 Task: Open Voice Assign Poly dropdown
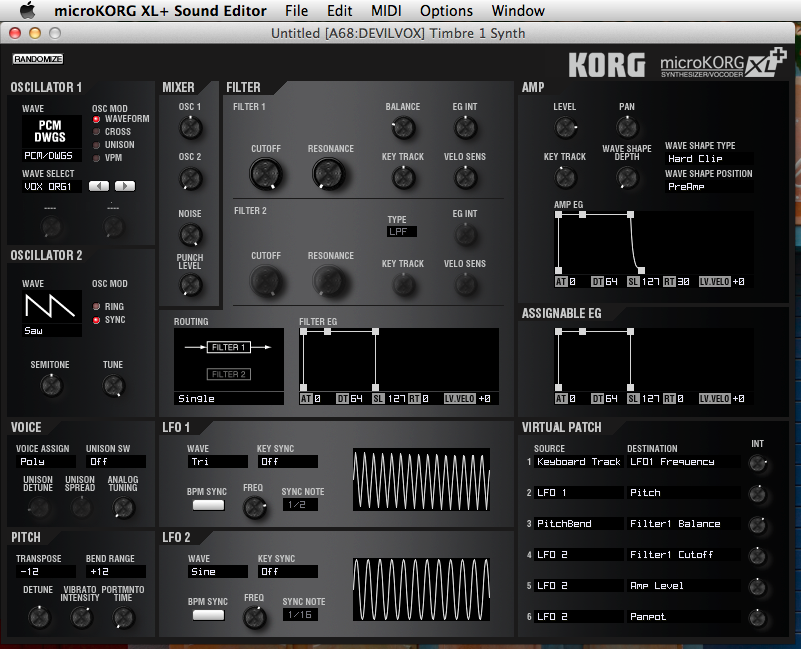[x=46, y=462]
